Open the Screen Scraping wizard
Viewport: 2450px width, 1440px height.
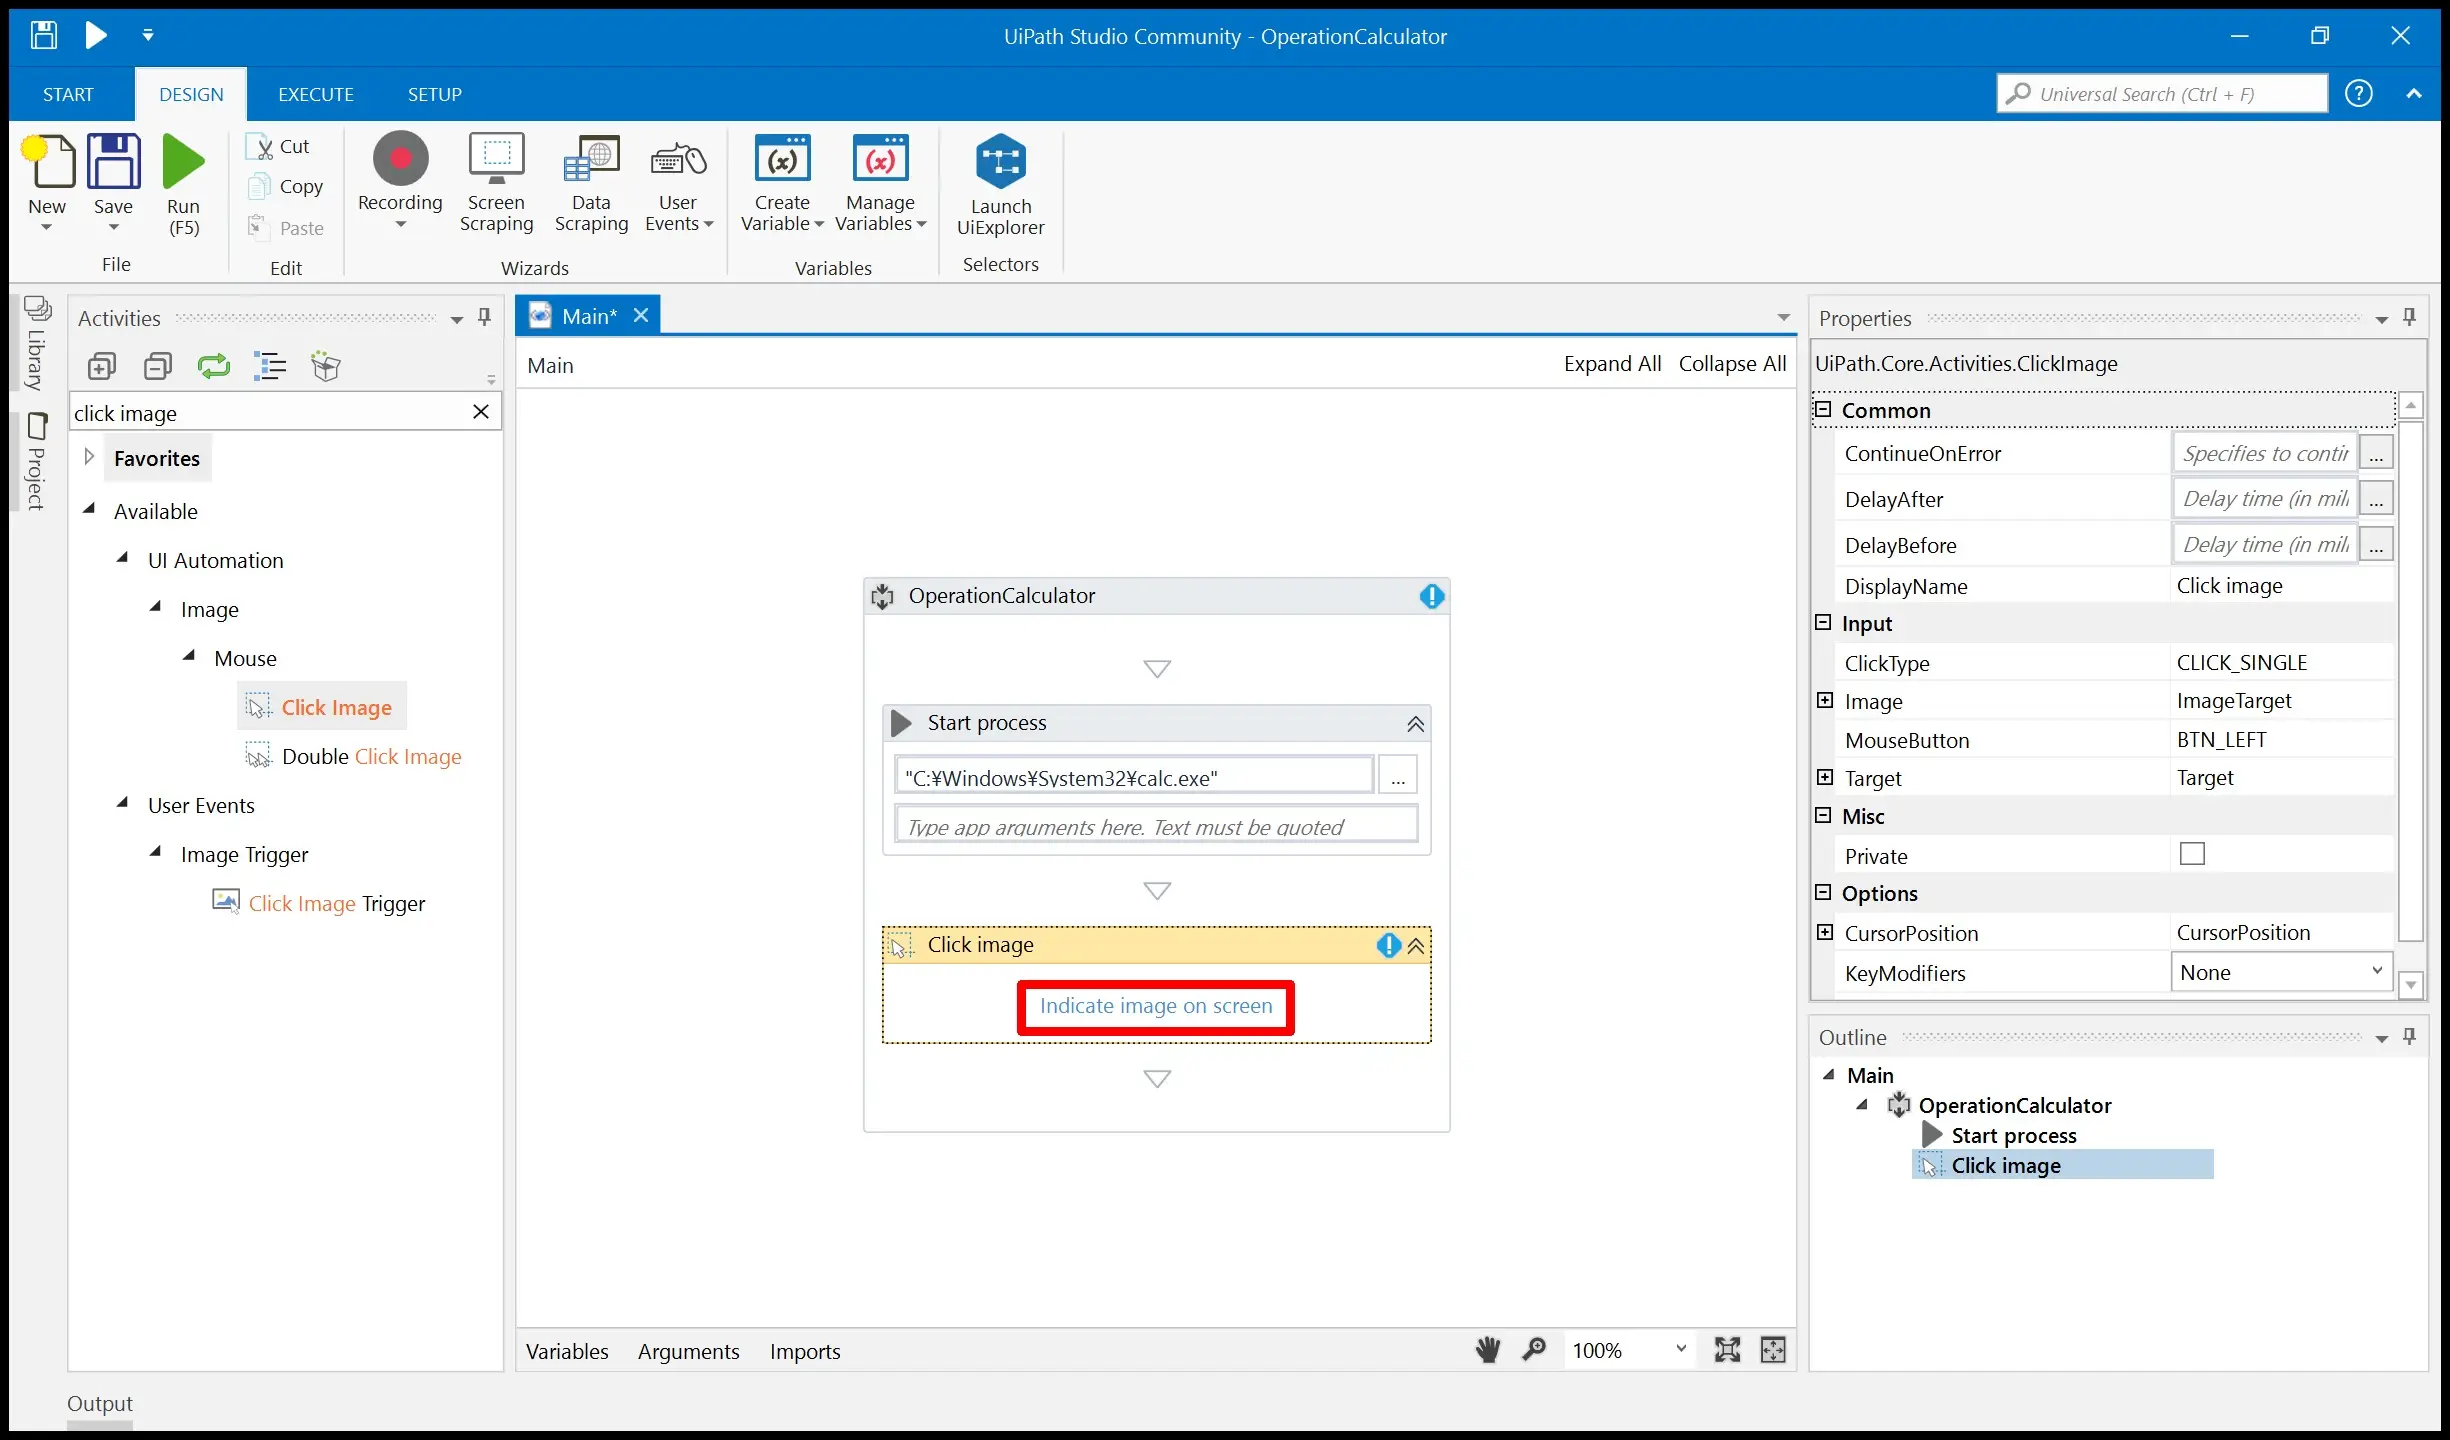(496, 183)
